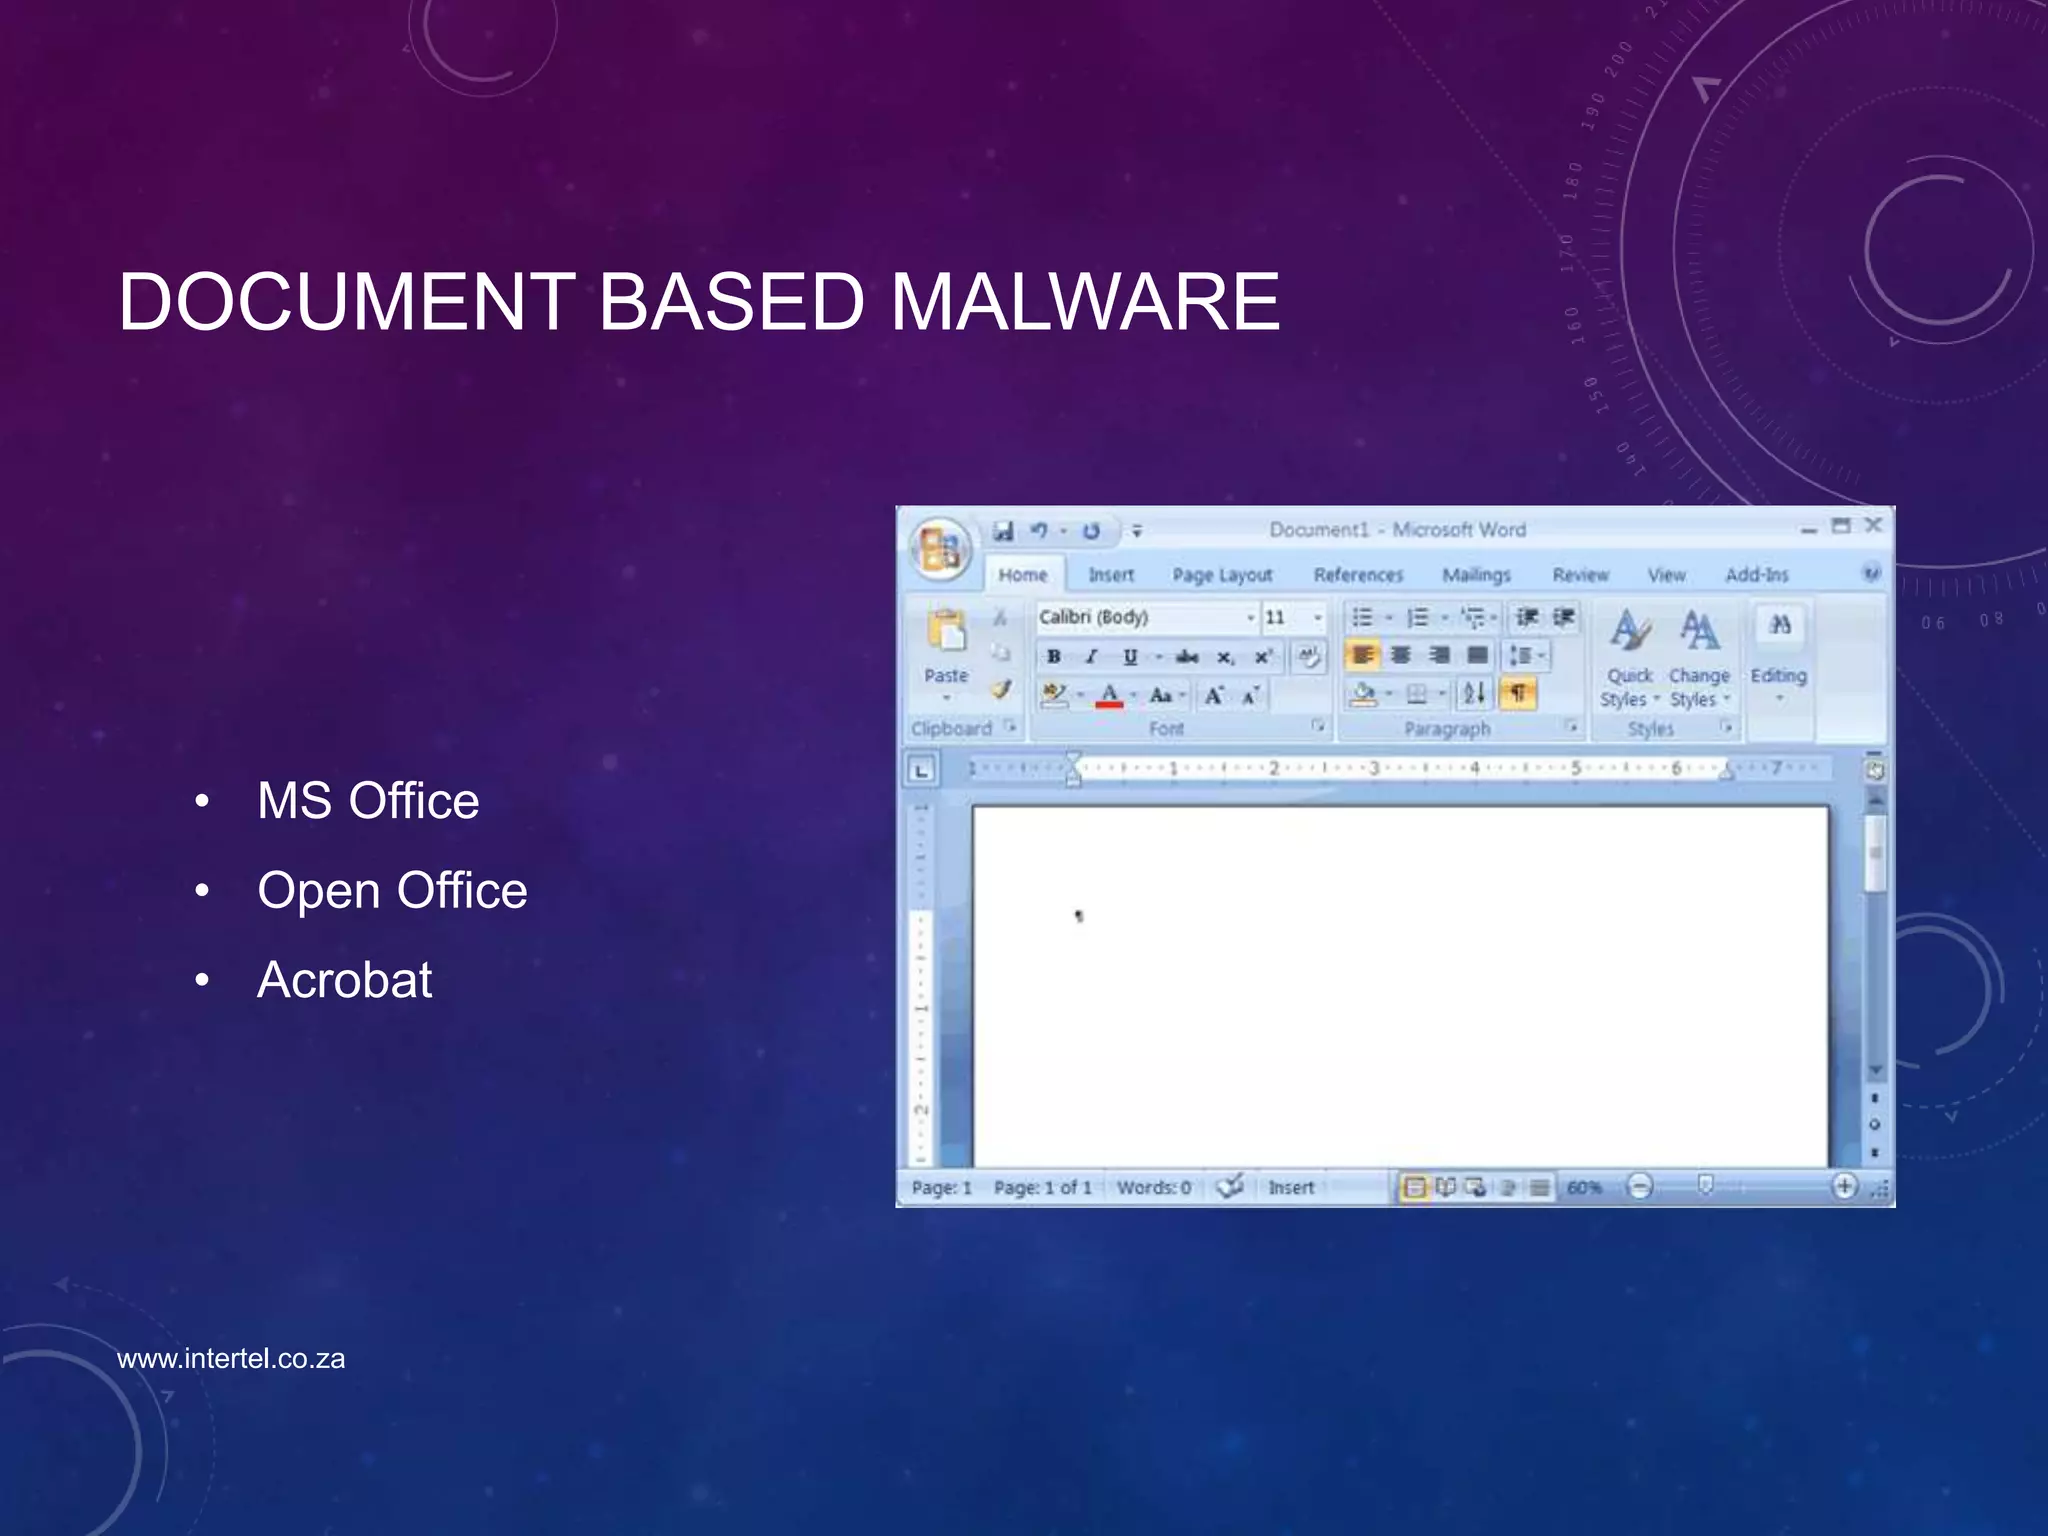The image size is (2048, 1536).
Task: Undo the last action in Word
Action: pyautogui.click(x=1040, y=531)
